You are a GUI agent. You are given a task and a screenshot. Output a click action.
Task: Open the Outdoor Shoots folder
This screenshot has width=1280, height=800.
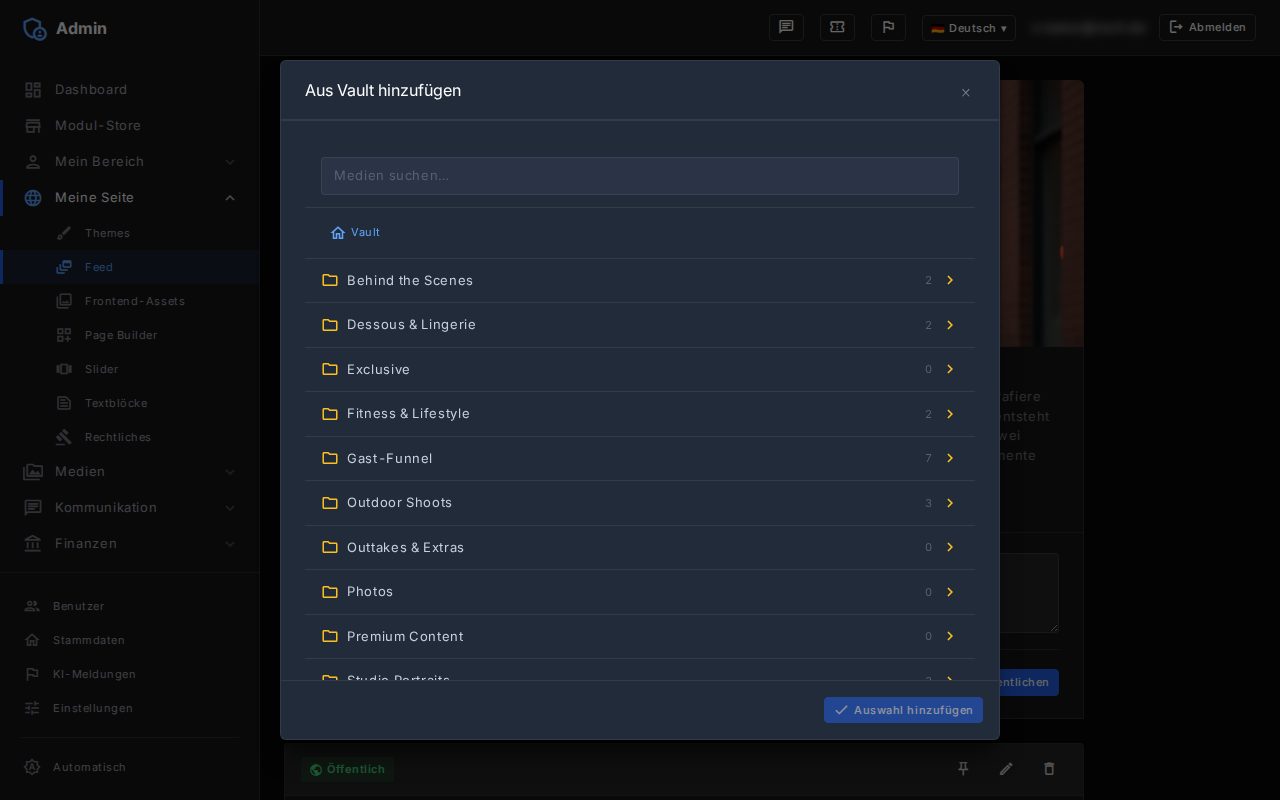pyautogui.click(x=640, y=503)
